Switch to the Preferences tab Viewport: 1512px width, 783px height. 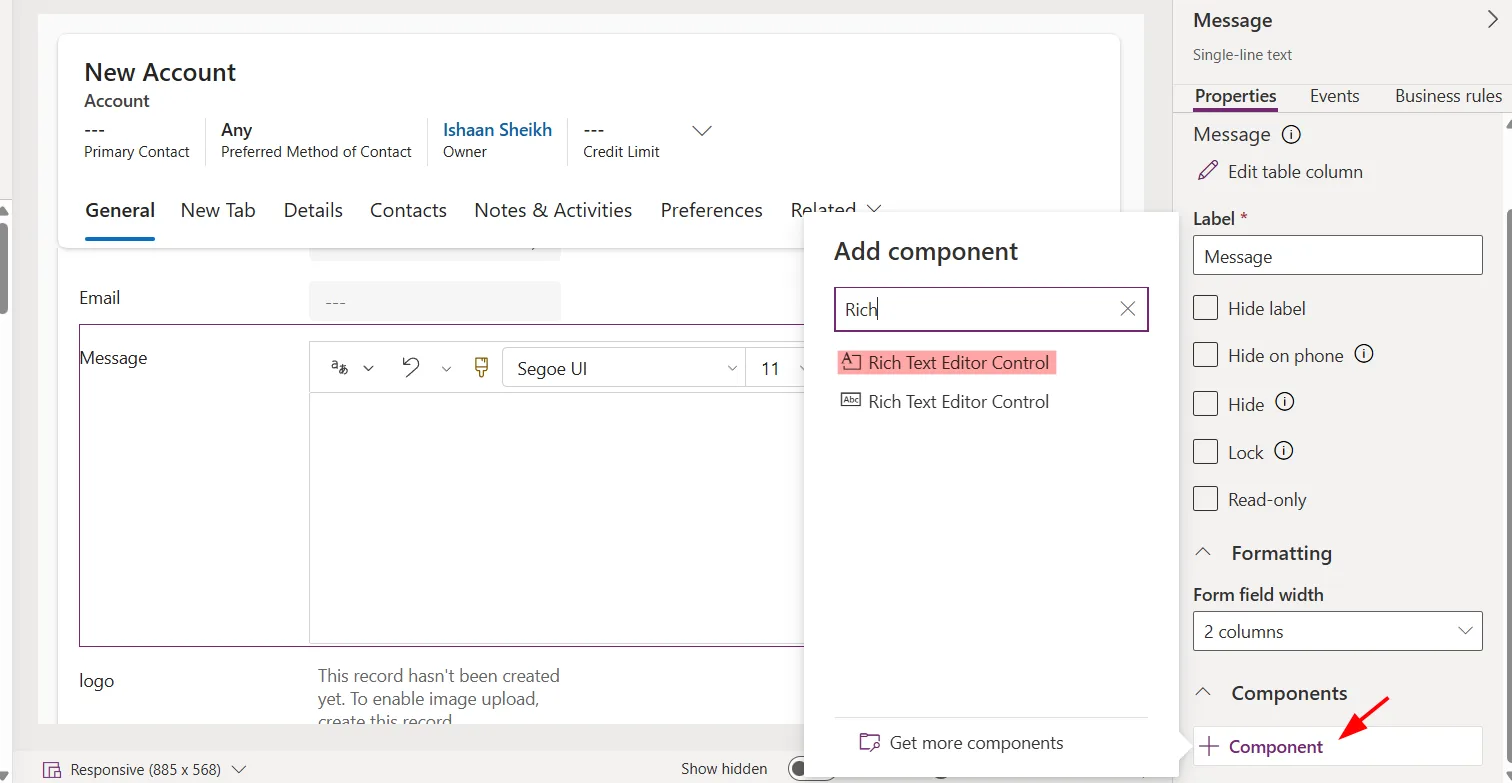[x=711, y=210]
